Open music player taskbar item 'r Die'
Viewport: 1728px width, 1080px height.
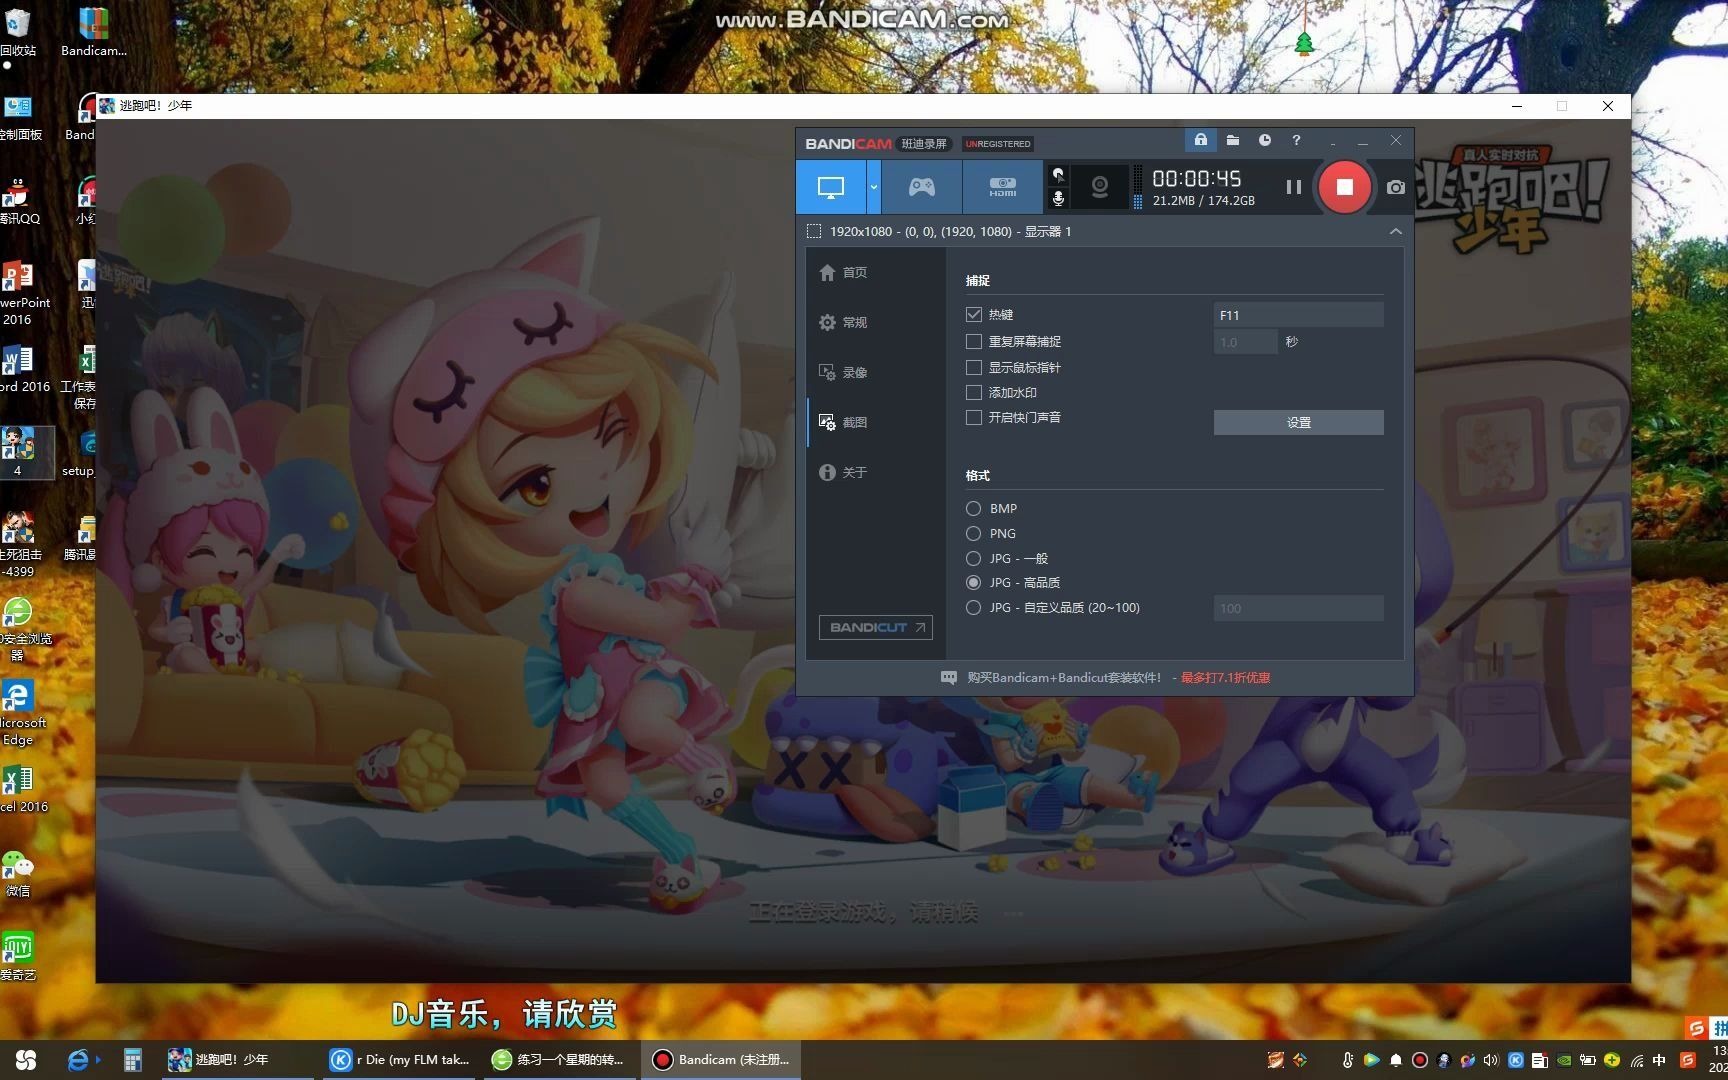point(400,1060)
